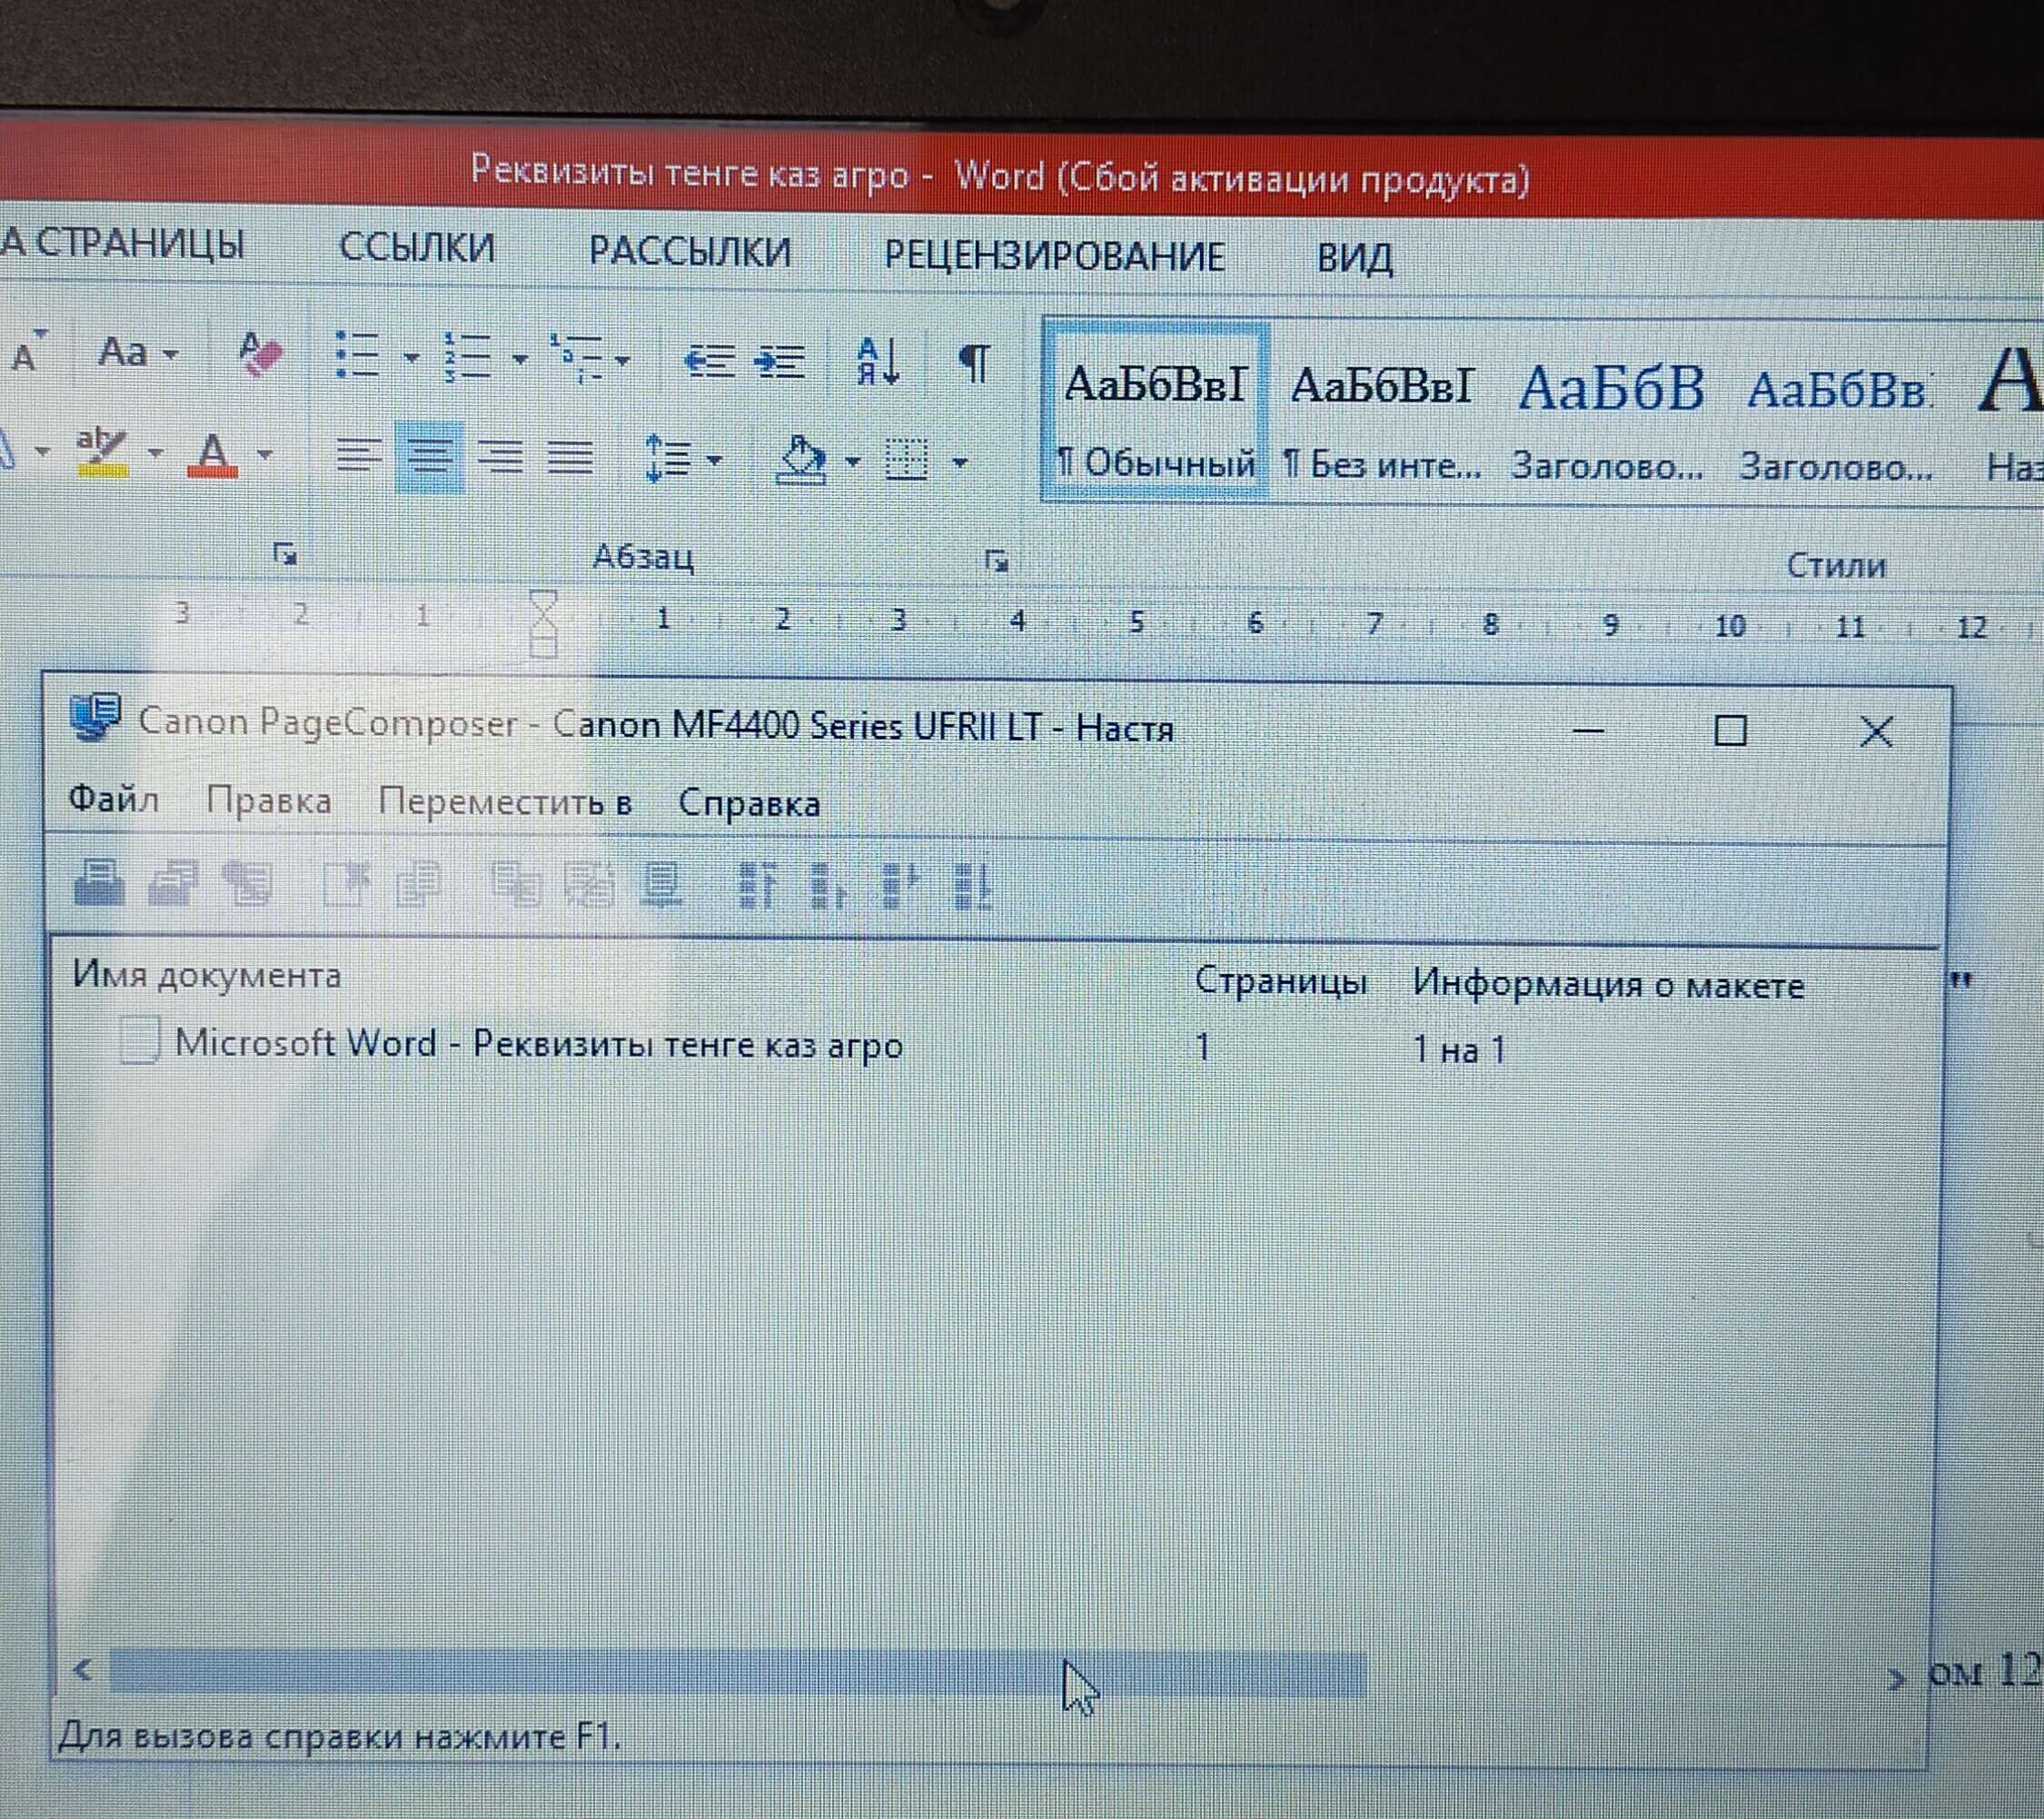Expand the Aa change case dropdown arrow
Viewport: 2044px width, 1819px height.
170,354
